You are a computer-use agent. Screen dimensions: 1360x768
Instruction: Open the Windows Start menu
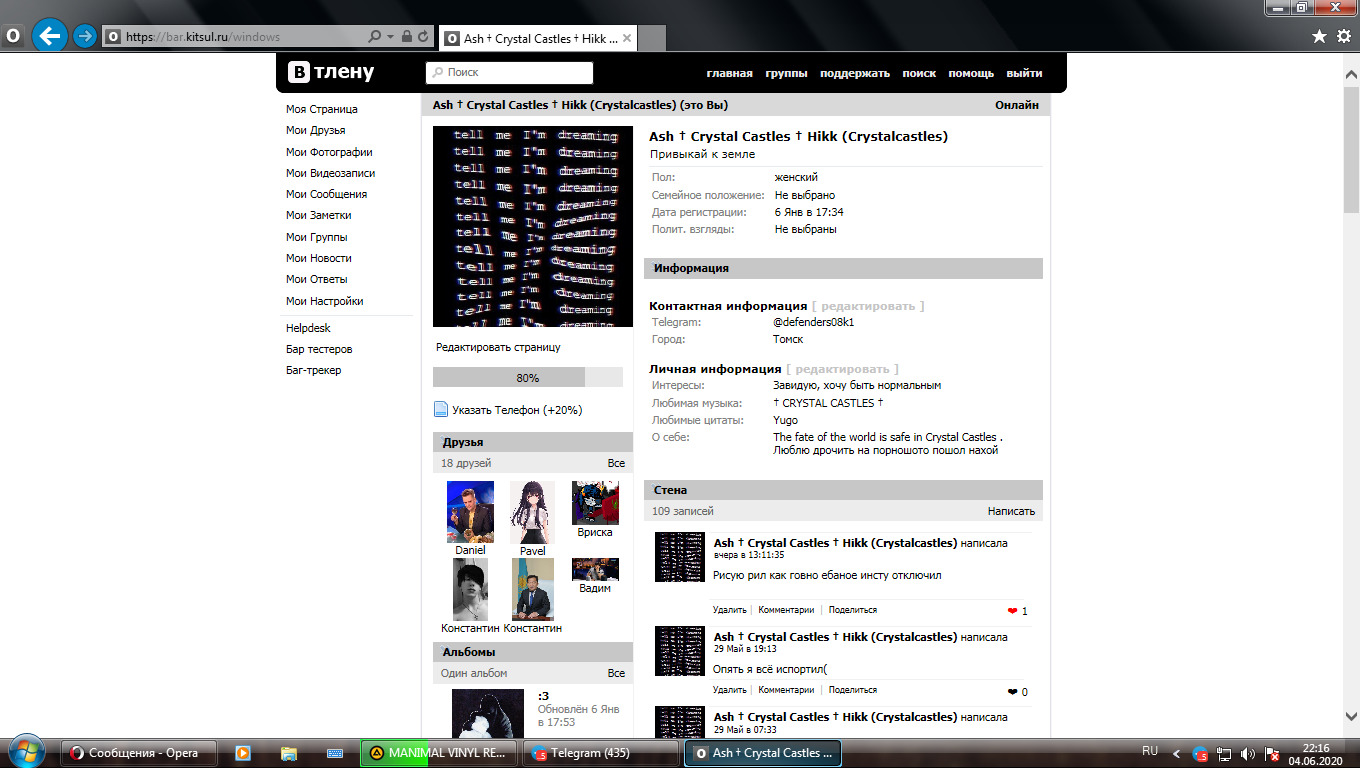click(25, 752)
